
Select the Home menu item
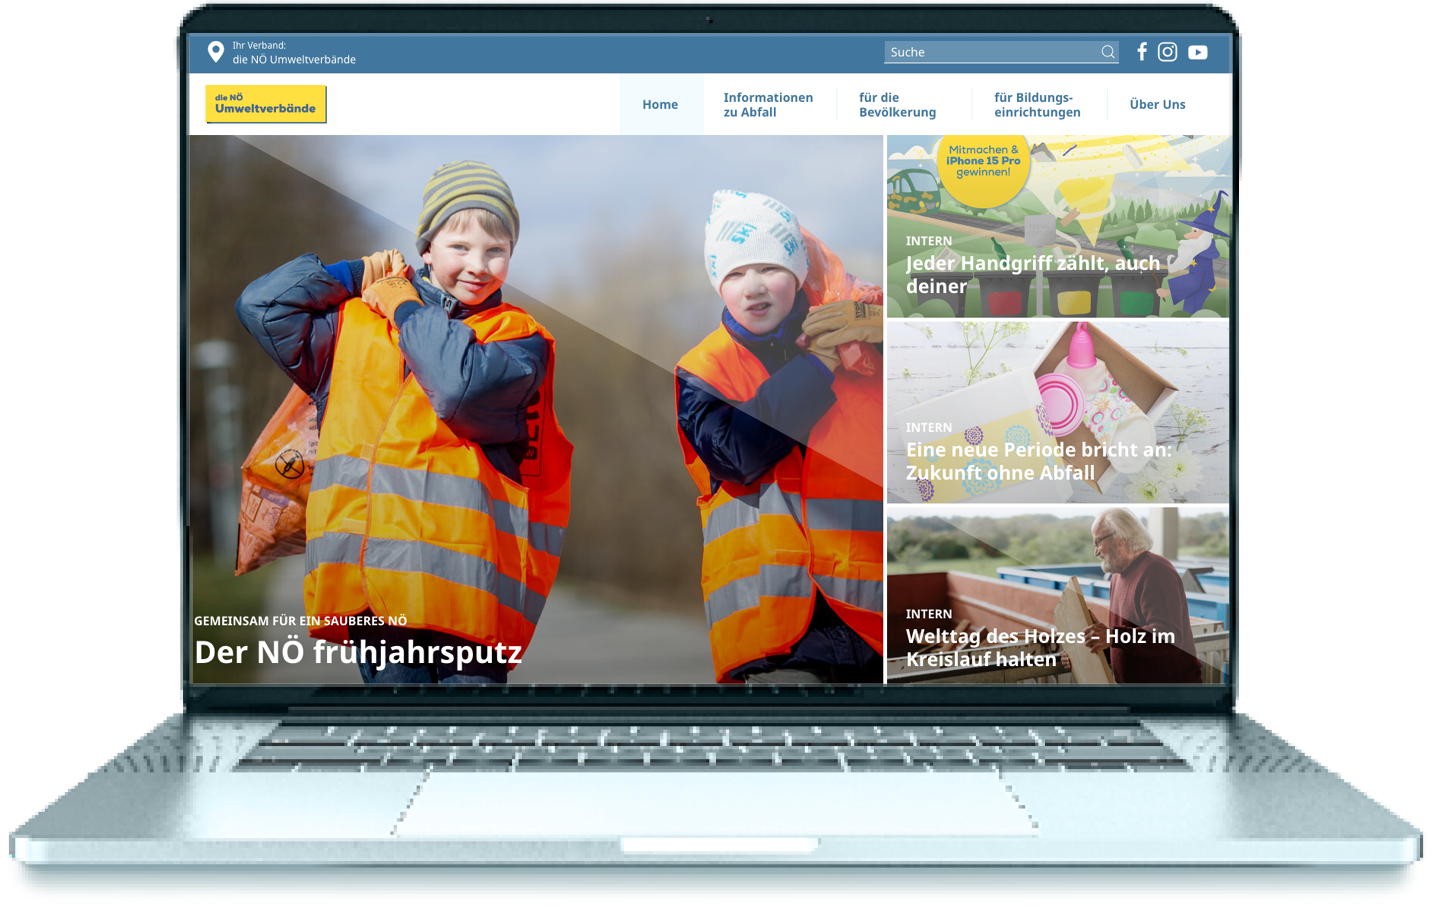point(660,104)
